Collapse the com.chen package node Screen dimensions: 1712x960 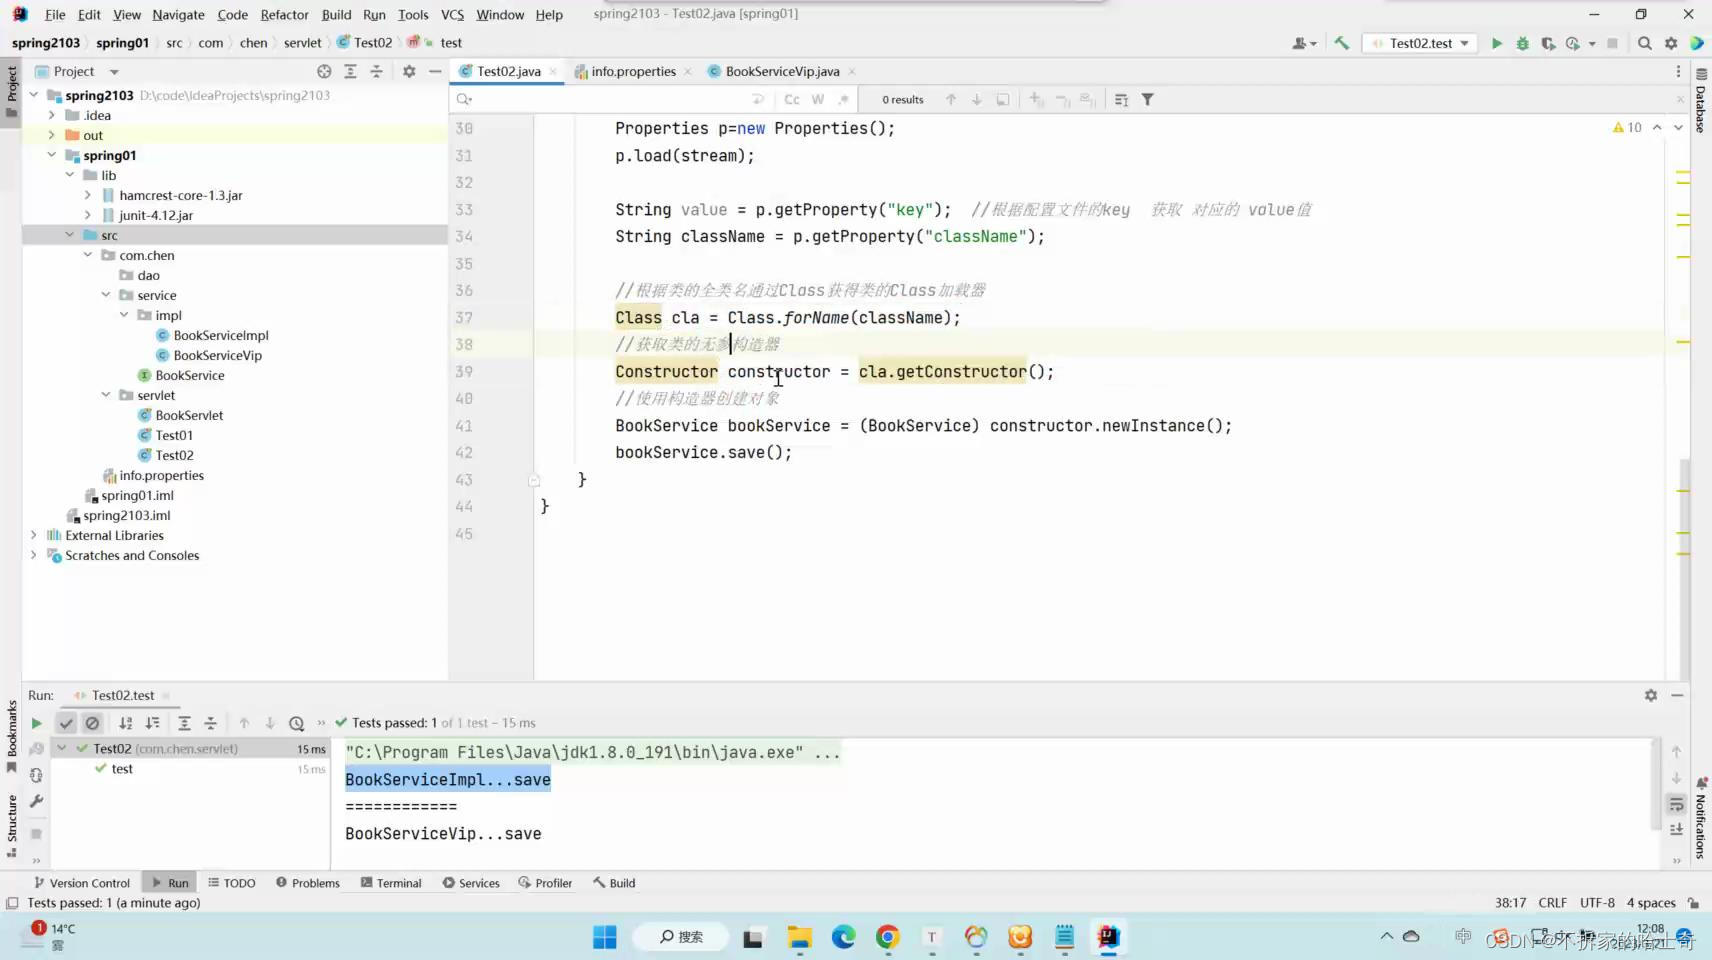tap(88, 255)
